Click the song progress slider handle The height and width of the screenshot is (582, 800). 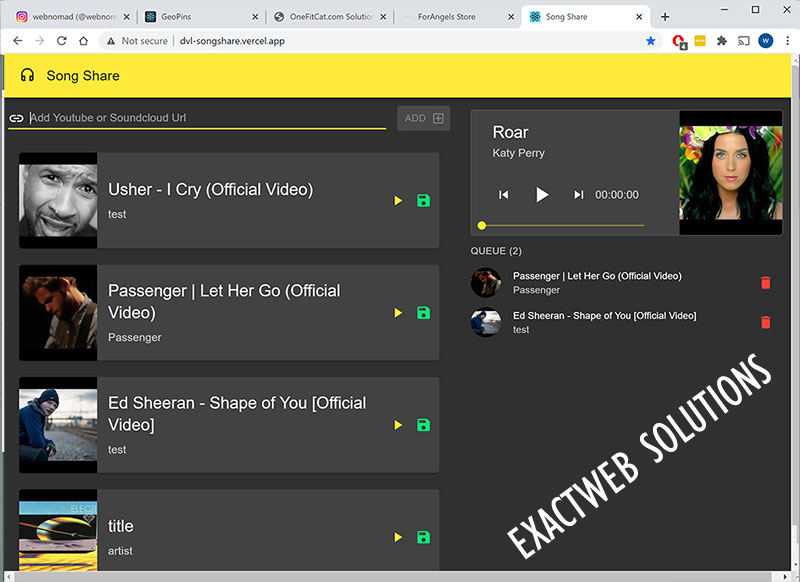pyautogui.click(x=482, y=225)
